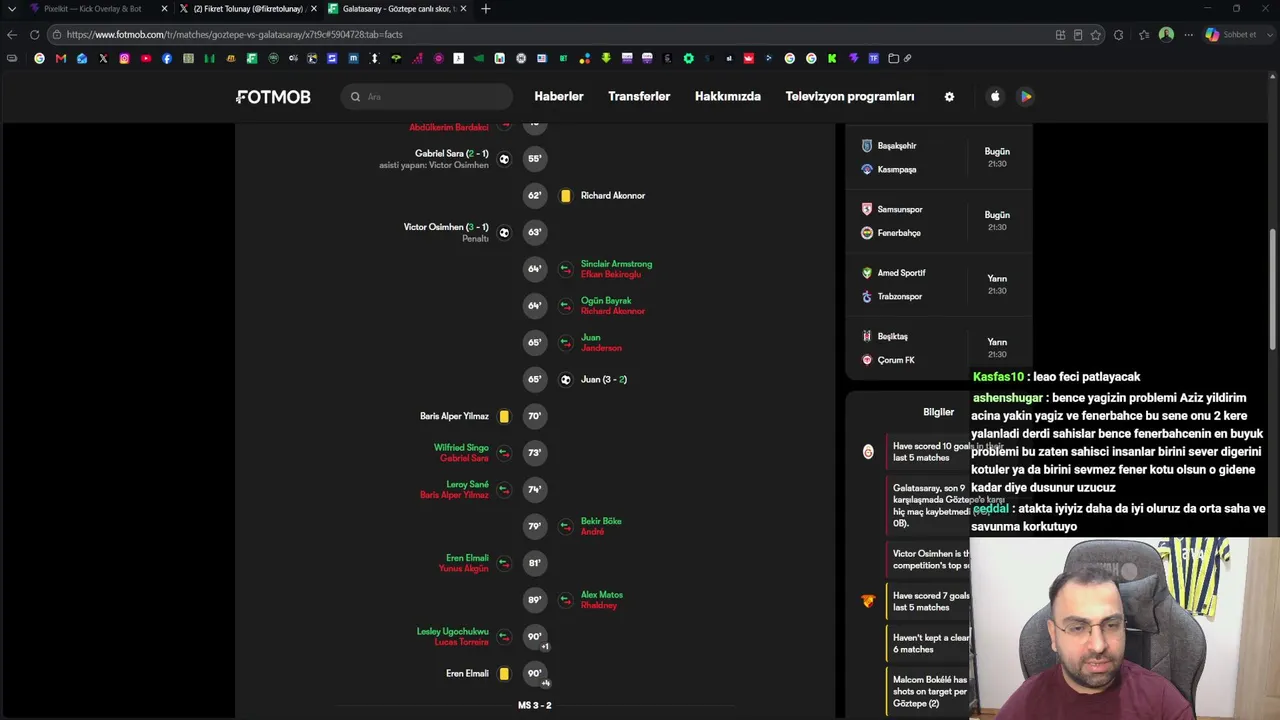The height and width of the screenshot is (720, 1280).
Task: Click the 'MS 3 - 2' full-time text
Action: pos(535,705)
